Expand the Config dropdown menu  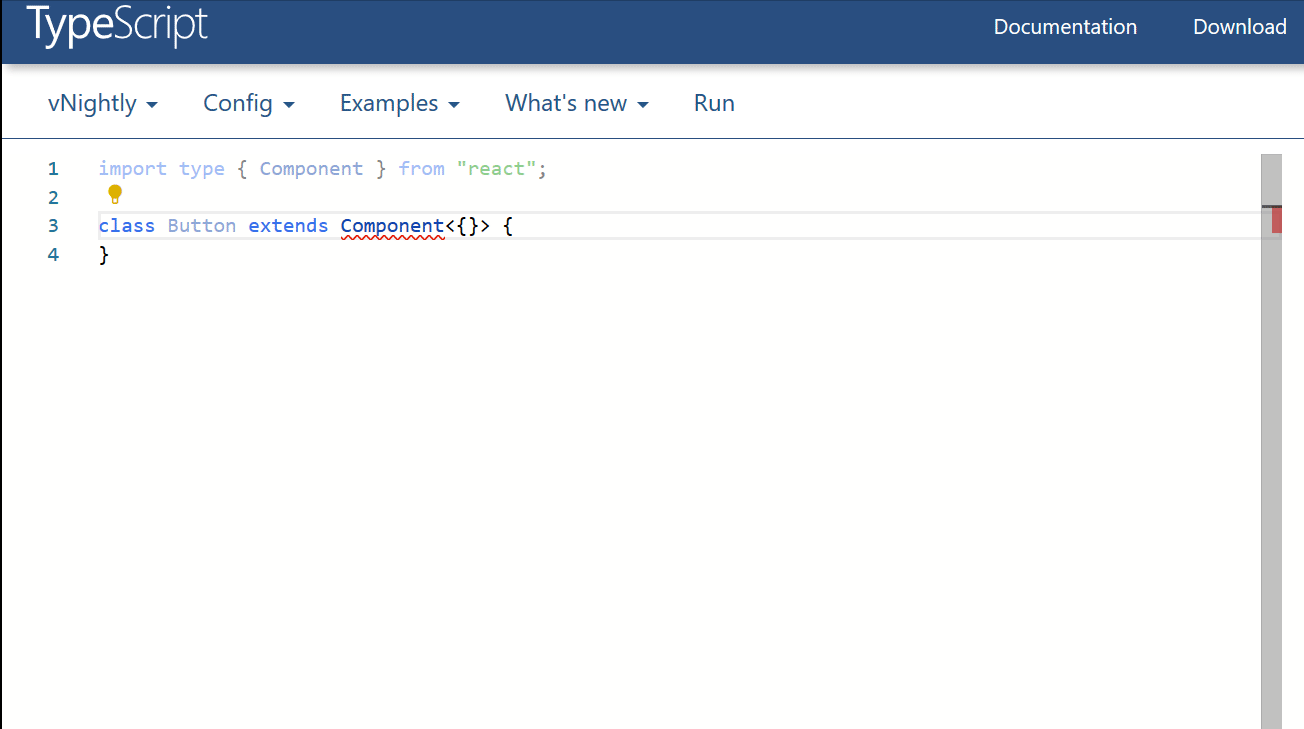pyautogui.click(x=249, y=103)
